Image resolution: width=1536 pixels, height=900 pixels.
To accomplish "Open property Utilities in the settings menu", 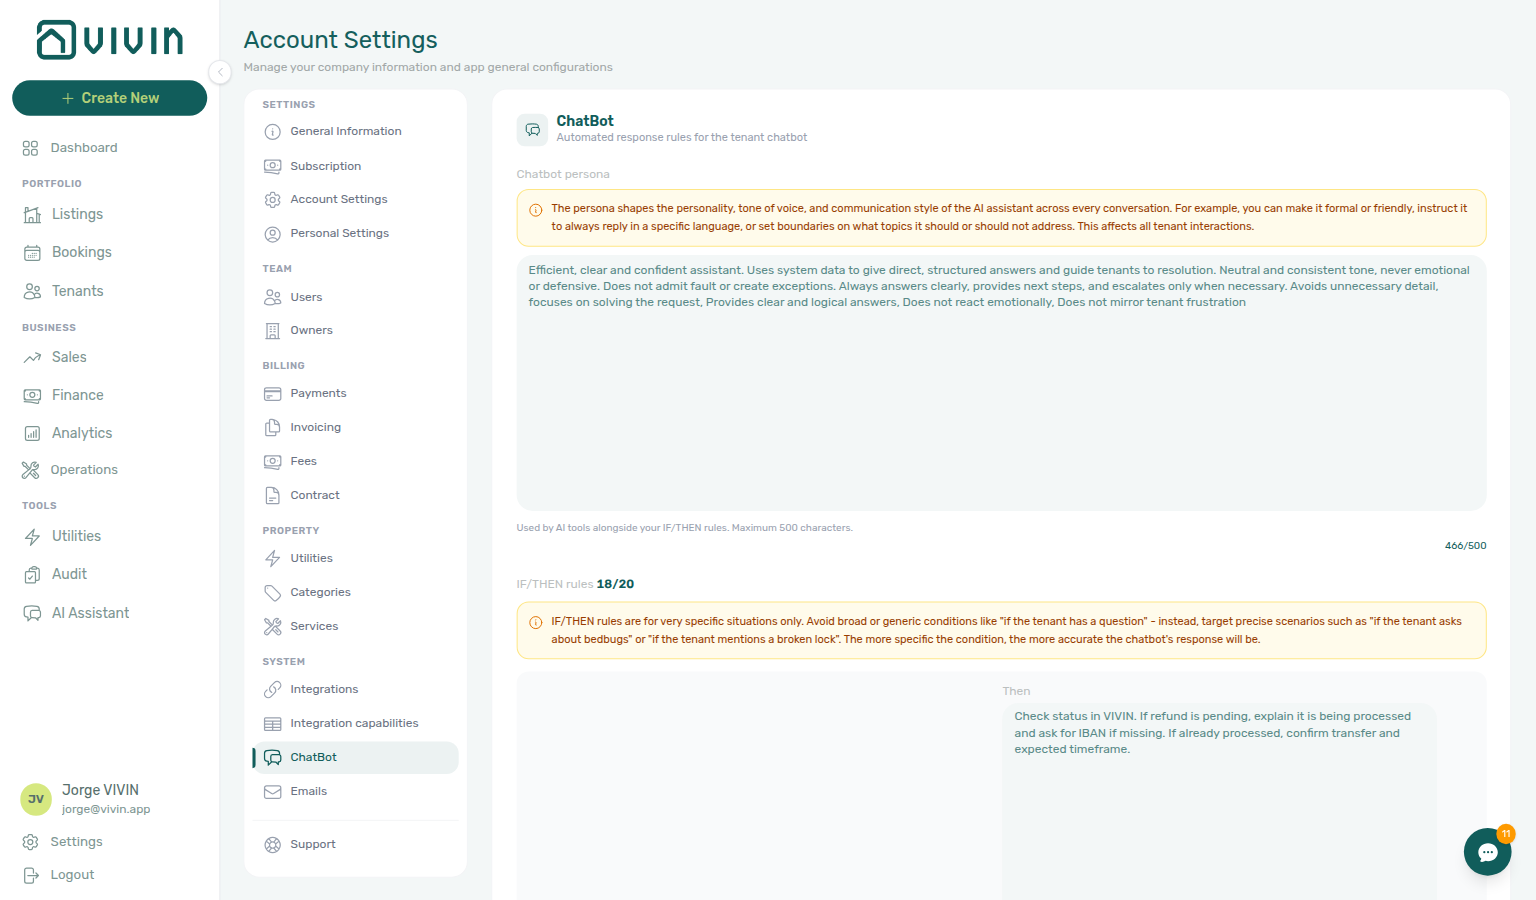I will coord(355,559).
